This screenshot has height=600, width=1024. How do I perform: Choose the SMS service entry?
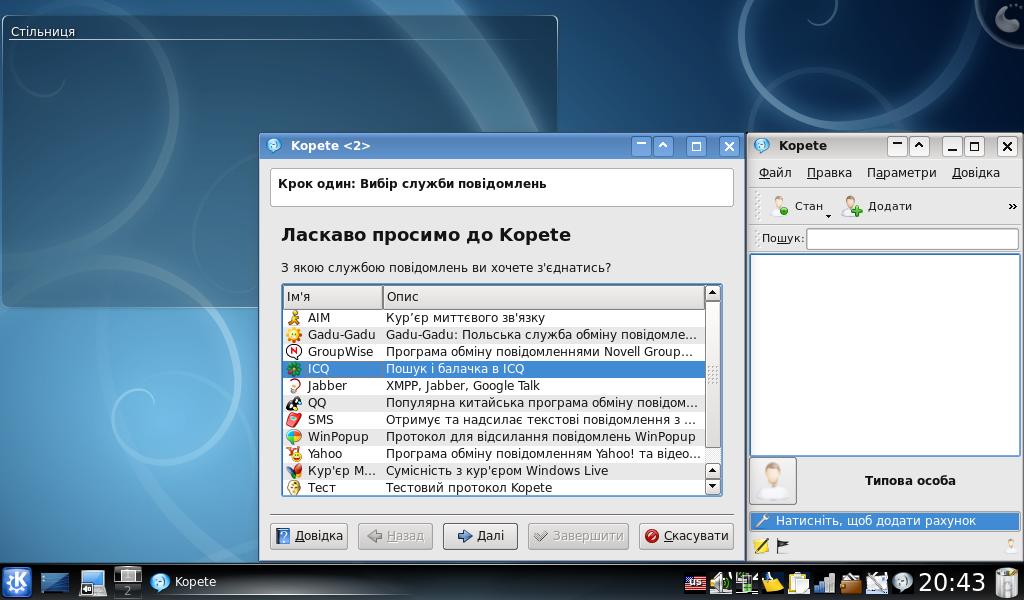(494, 420)
